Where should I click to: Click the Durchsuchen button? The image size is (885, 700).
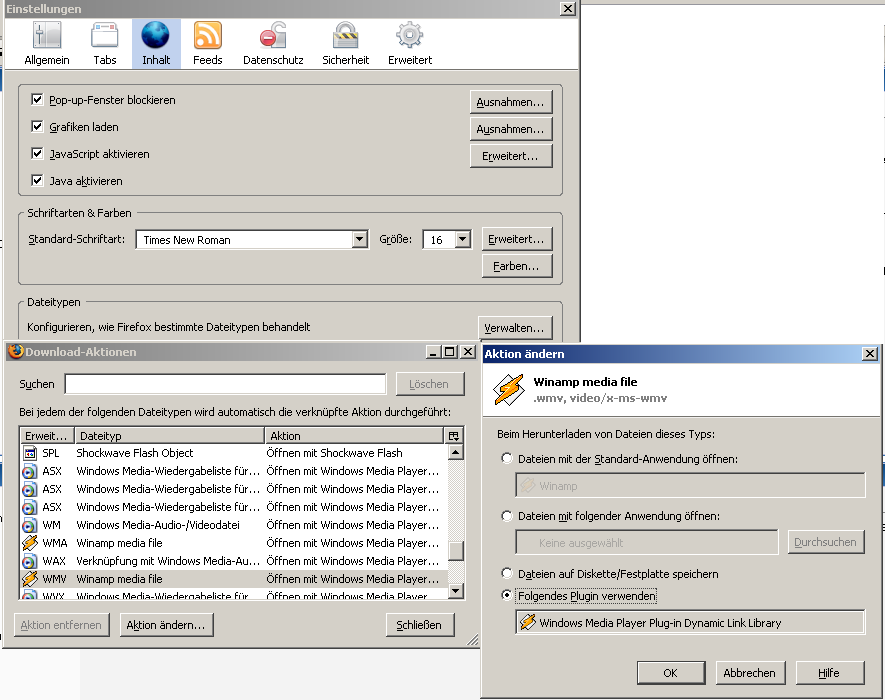pyautogui.click(x=826, y=542)
